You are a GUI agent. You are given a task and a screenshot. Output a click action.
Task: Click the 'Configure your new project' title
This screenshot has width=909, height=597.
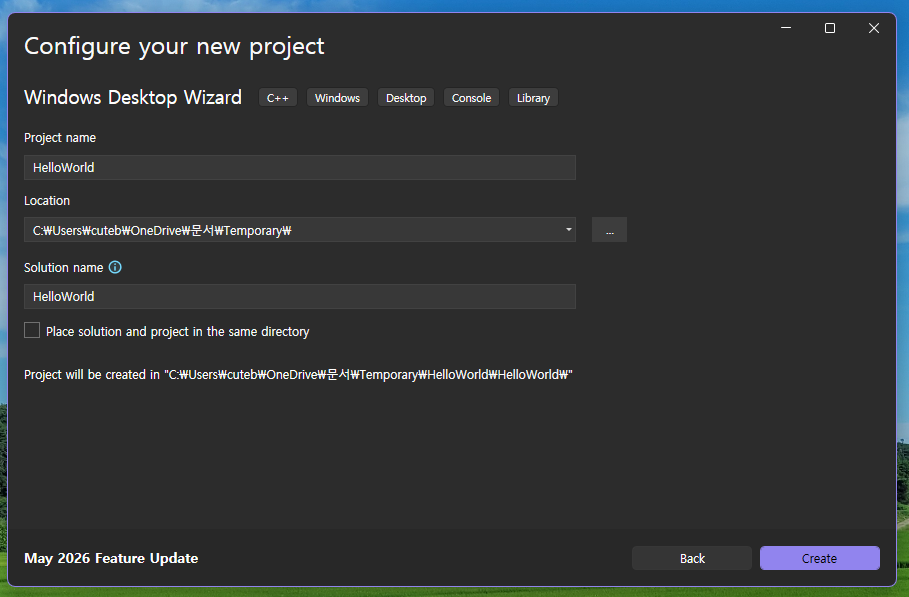coord(174,46)
